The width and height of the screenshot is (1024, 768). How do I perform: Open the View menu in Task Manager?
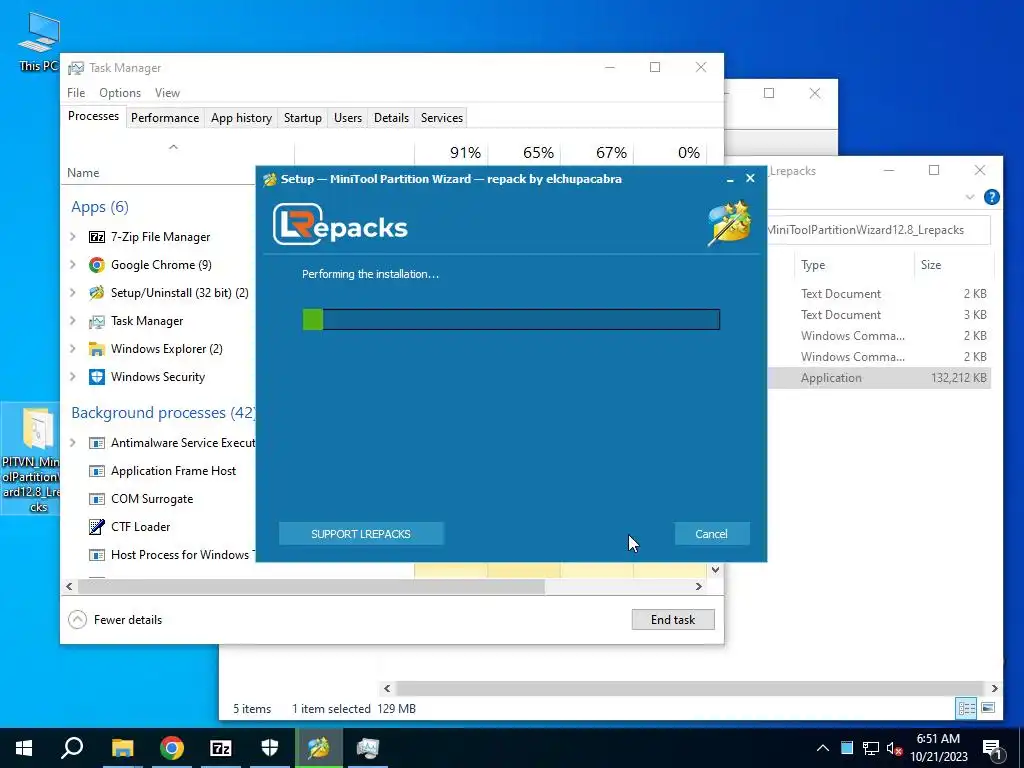[167, 93]
